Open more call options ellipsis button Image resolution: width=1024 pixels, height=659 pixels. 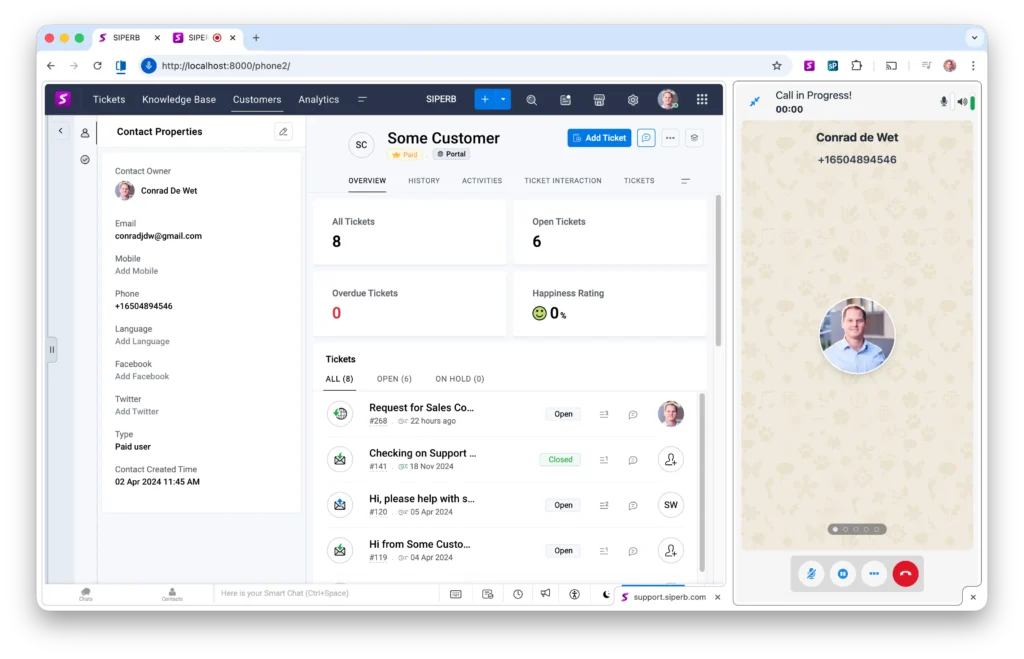point(874,574)
